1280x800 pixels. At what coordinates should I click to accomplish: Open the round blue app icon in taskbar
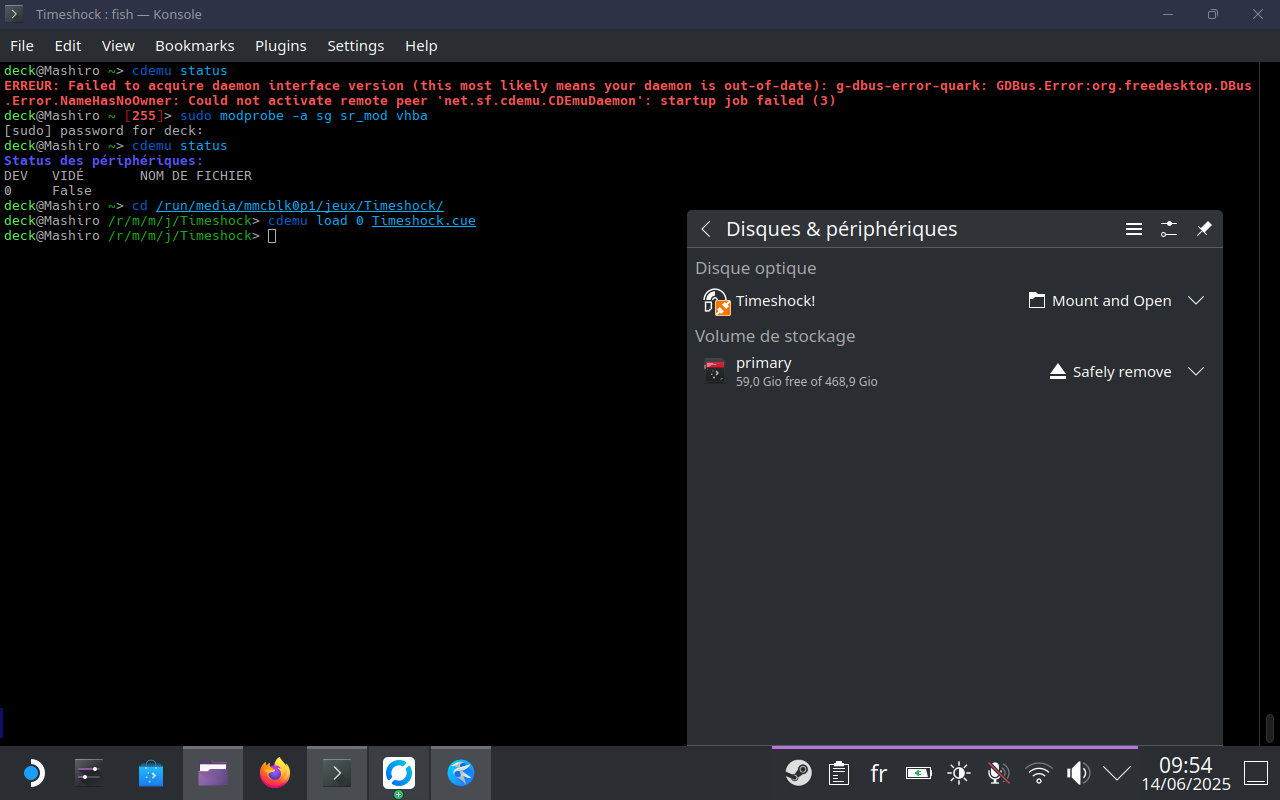pyautogui.click(x=461, y=773)
